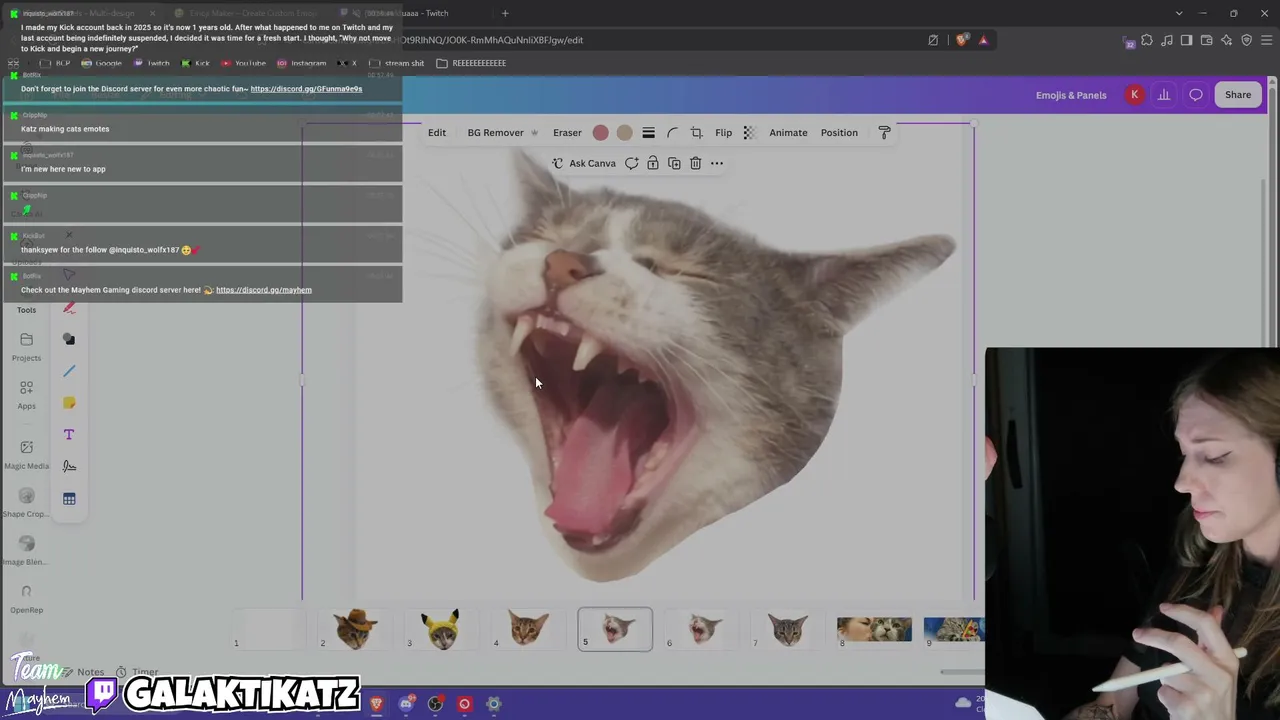Click the Share button

pos(1238,95)
